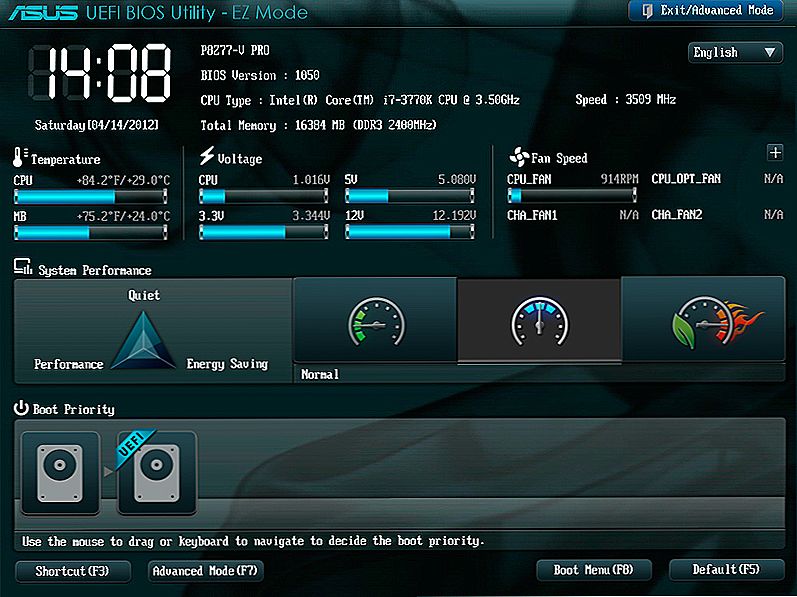Viewport: 797px width, 597px height.
Task: Click the CPU Type i7-3770K line
Action: [x=360, y=100]
